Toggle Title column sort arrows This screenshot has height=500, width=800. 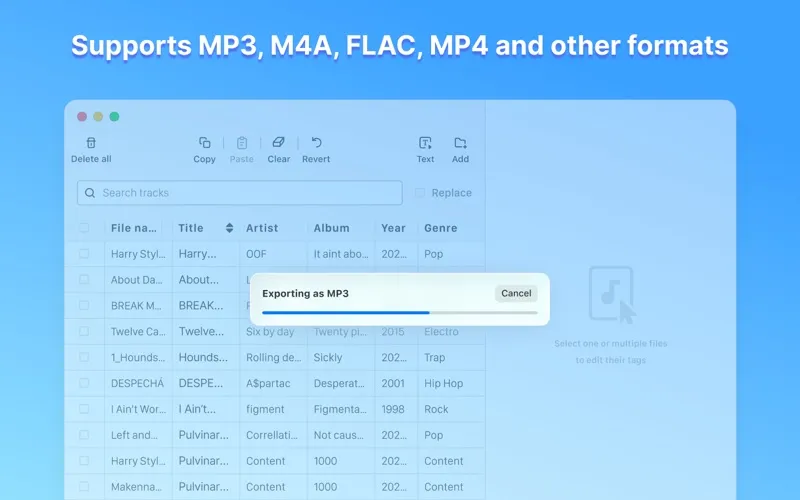click(x=230, y=228)
